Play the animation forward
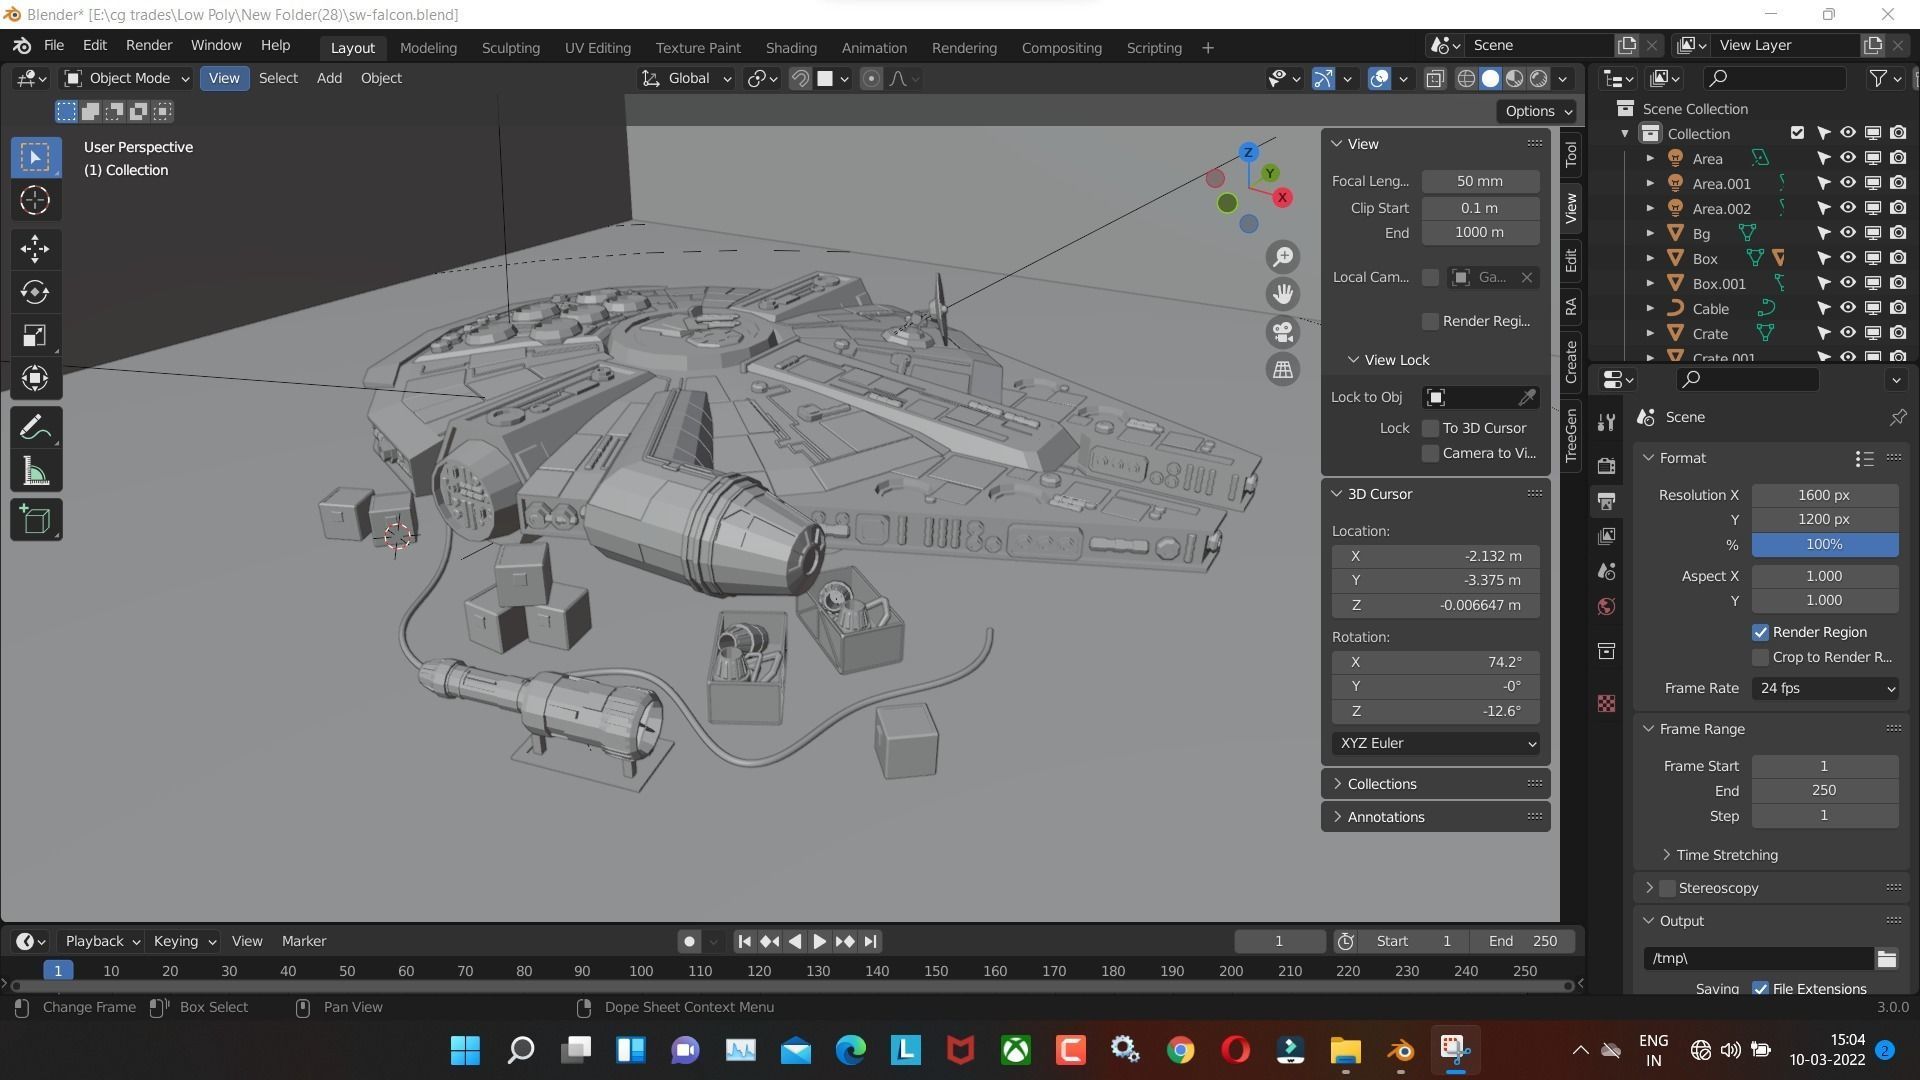 pyautogui.click(x=819, y=942)
